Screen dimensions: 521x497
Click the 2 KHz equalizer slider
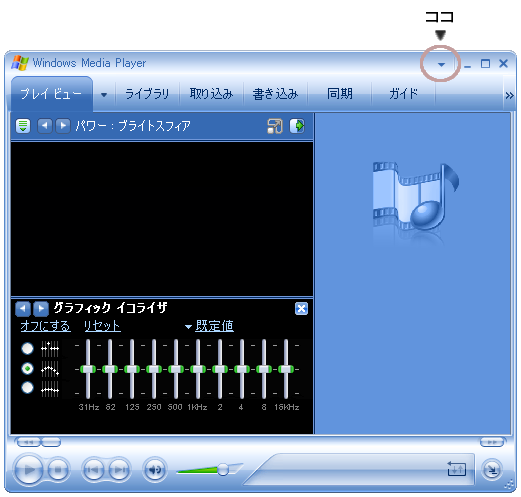coord(220,369)
